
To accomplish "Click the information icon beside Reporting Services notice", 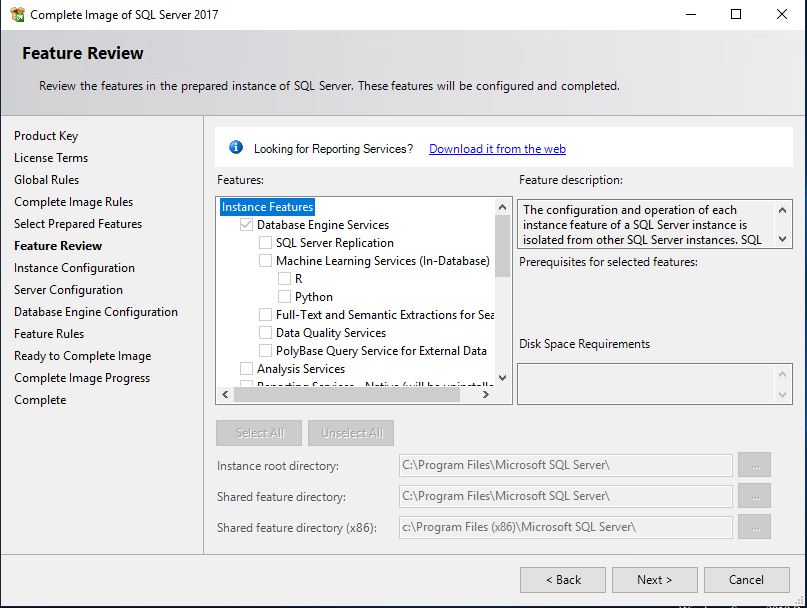I will [236, 147].
